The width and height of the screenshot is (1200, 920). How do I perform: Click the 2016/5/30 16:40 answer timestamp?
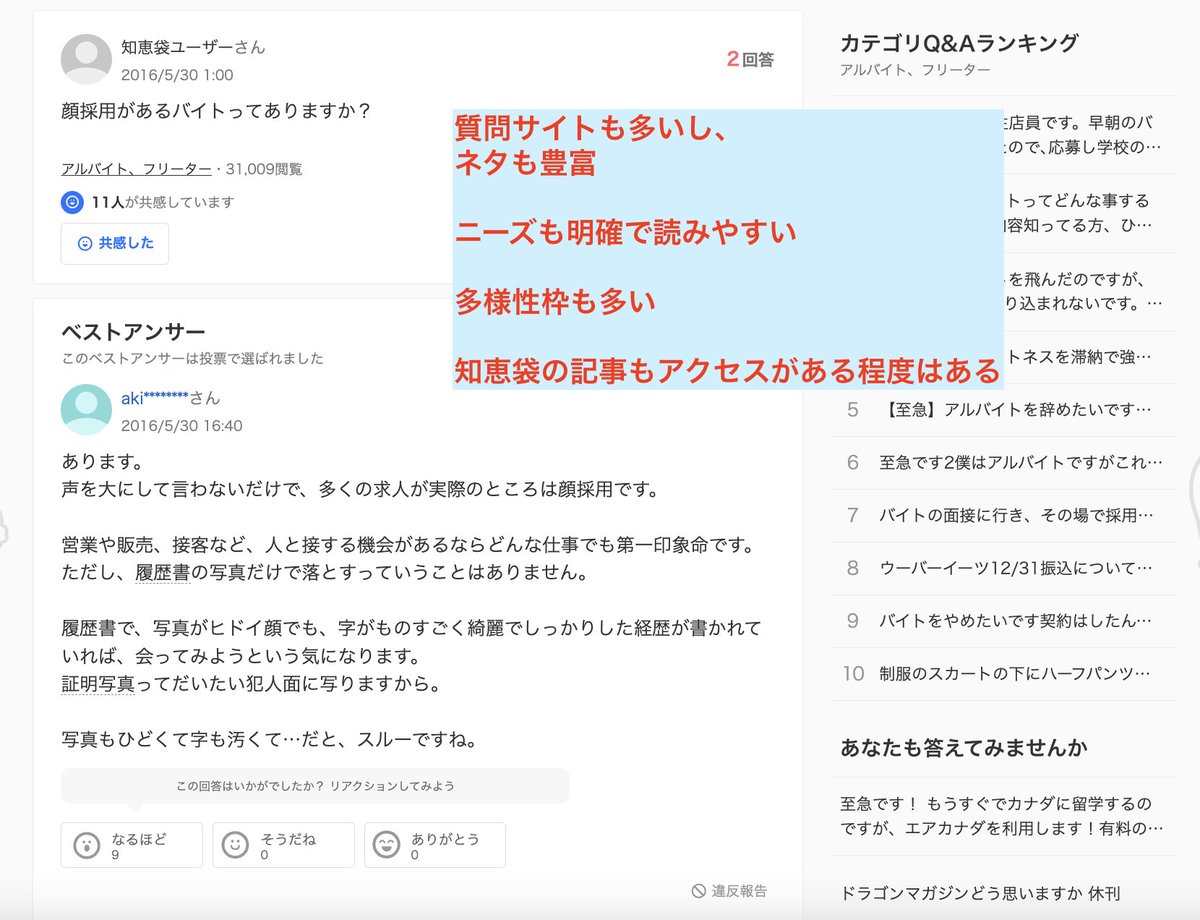(x=182, y=425)
